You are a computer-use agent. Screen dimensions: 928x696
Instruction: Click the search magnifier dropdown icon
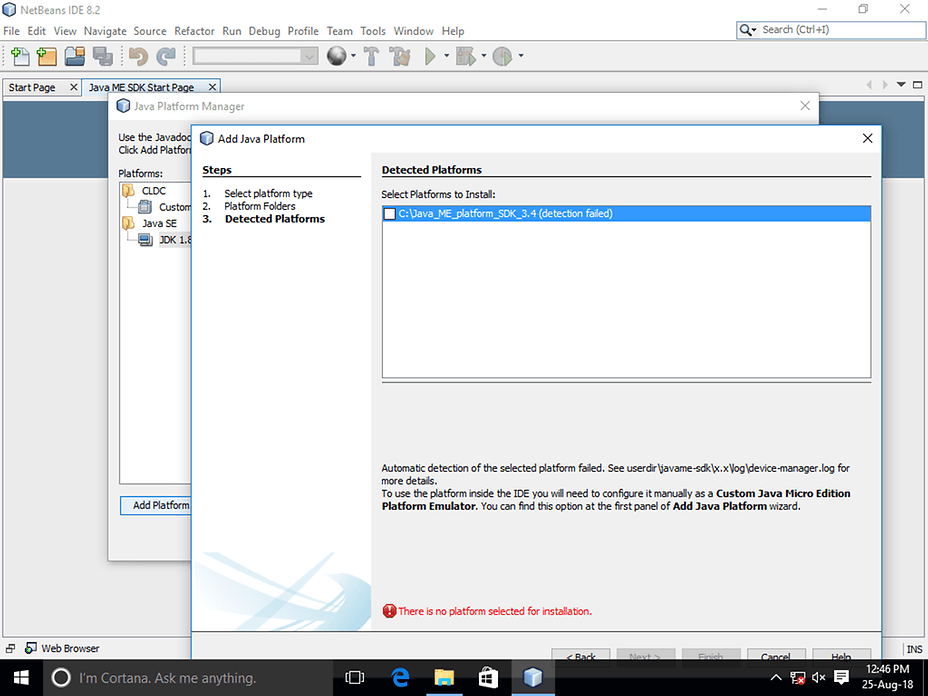coord(747,30)
